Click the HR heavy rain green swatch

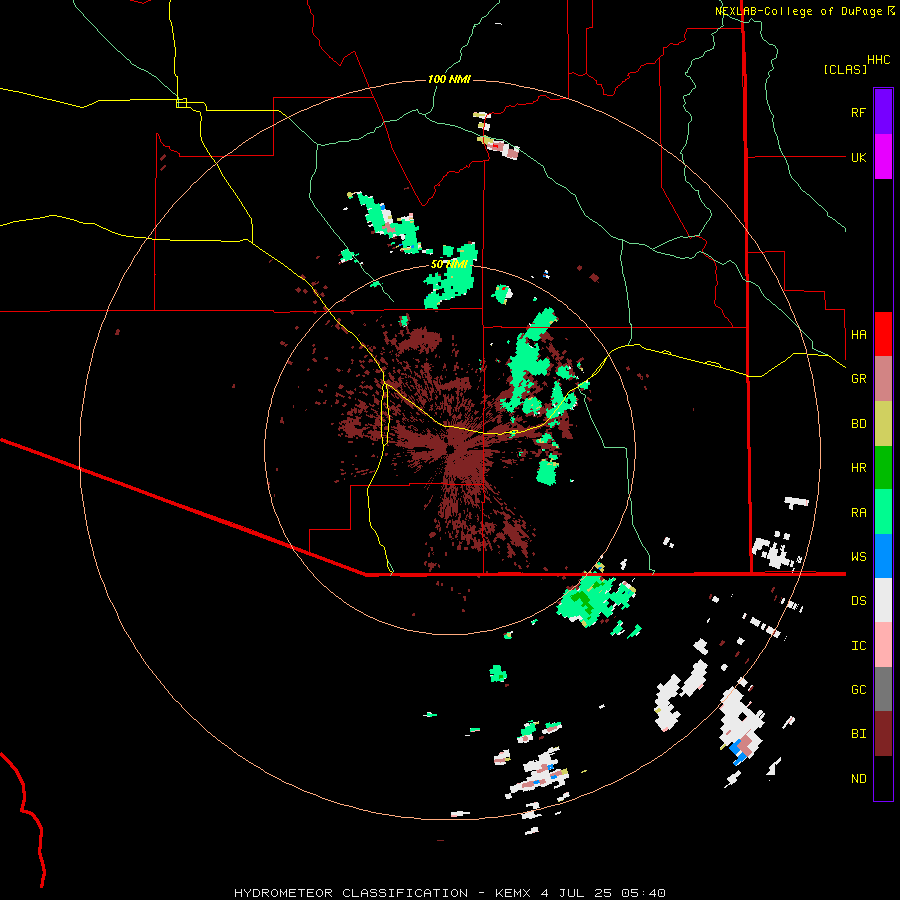point(883,468)
